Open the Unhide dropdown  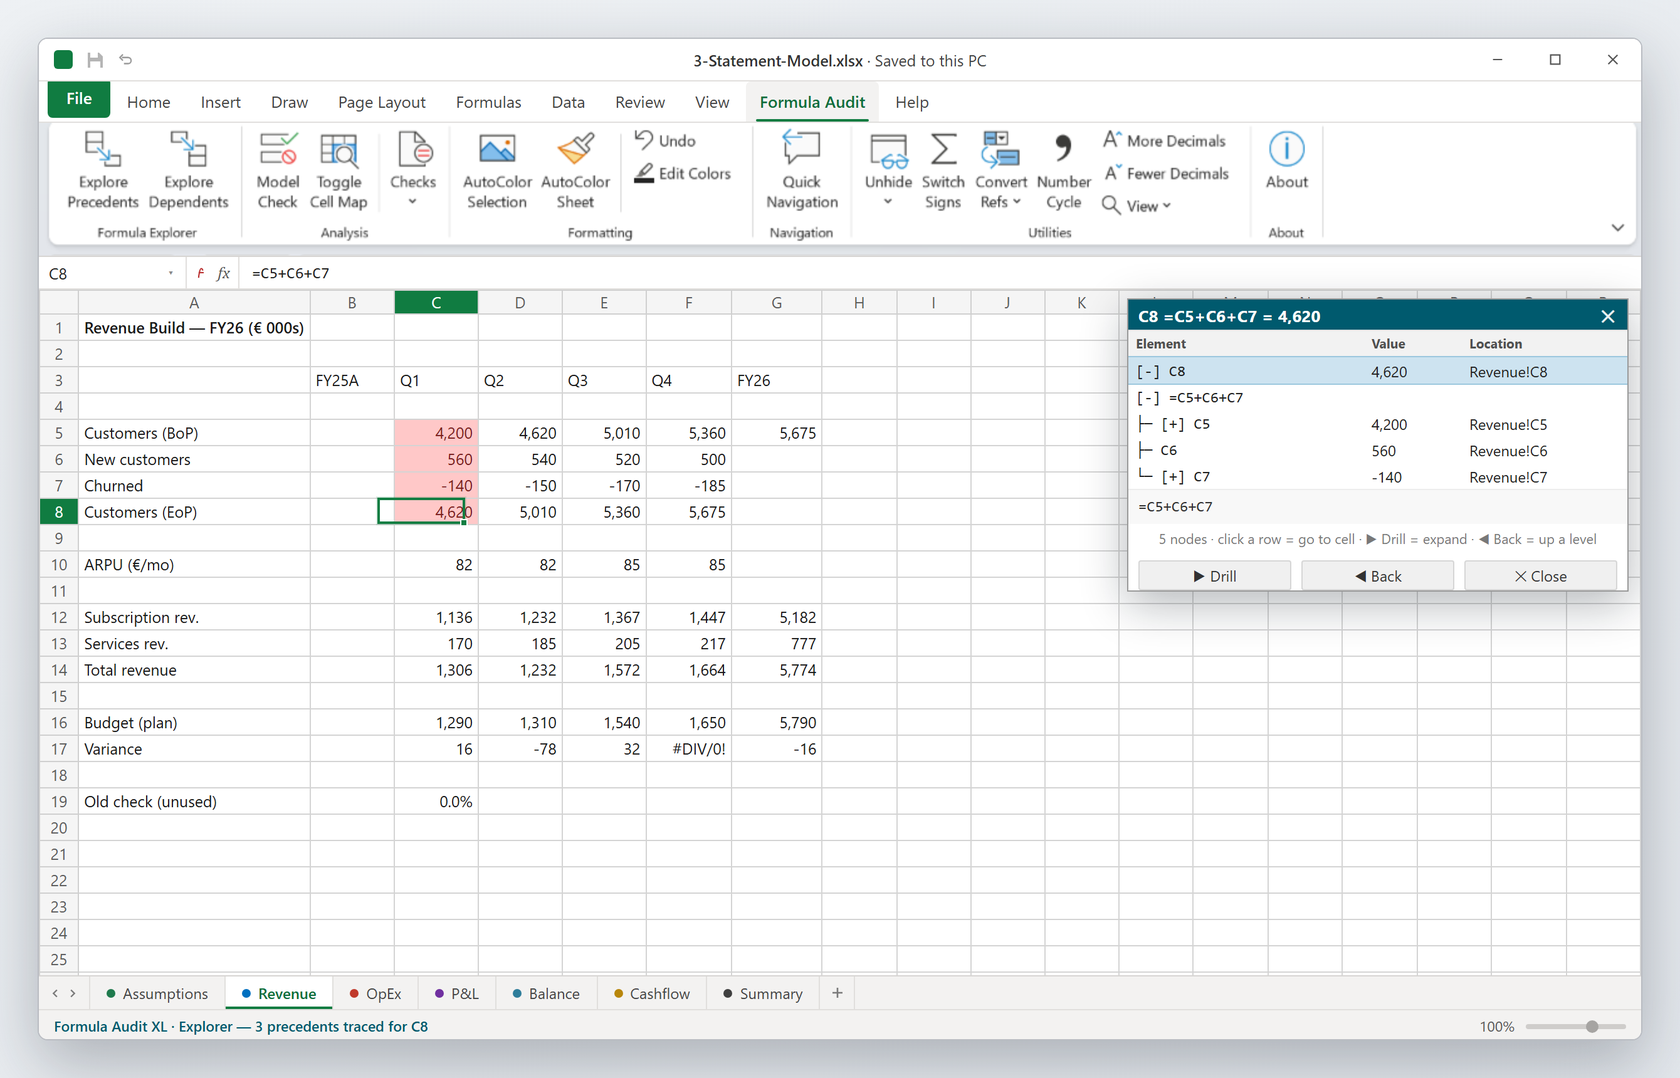[888, 170]
